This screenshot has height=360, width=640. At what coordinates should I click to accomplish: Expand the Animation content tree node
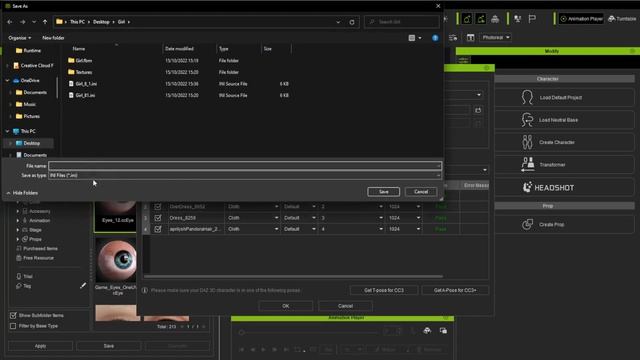(x=18, y=220)
